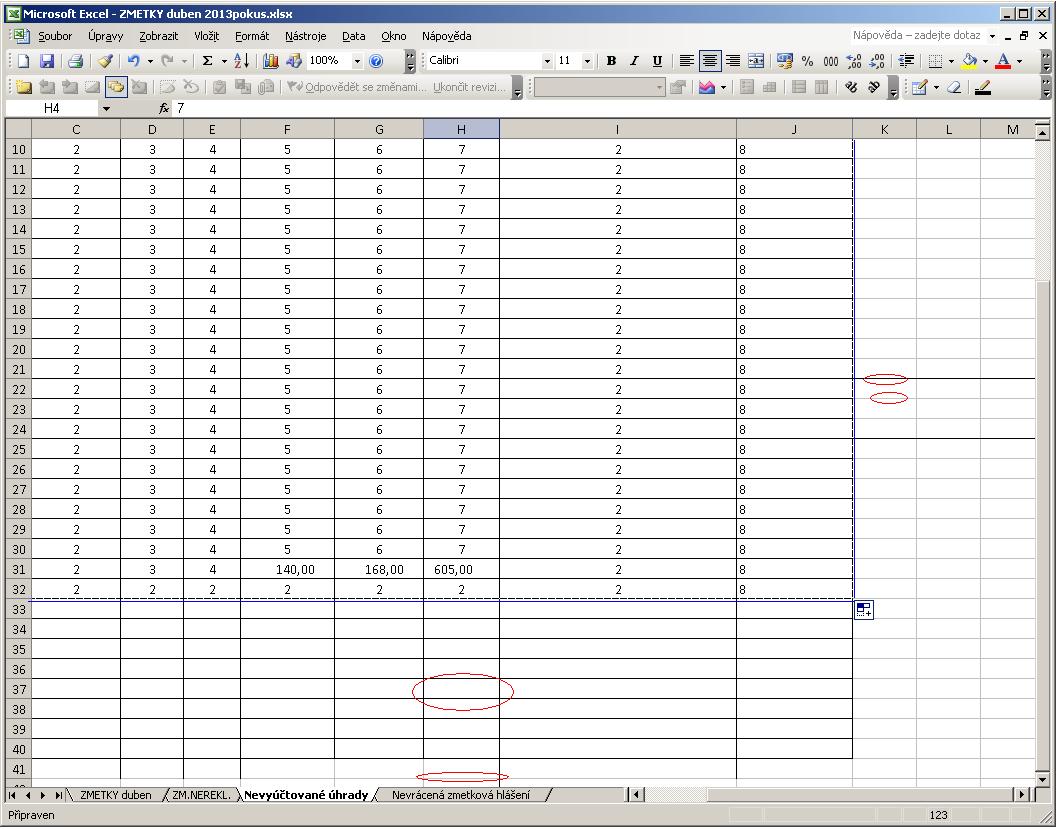Toggle underline formatting

click(x=657, y=61)
